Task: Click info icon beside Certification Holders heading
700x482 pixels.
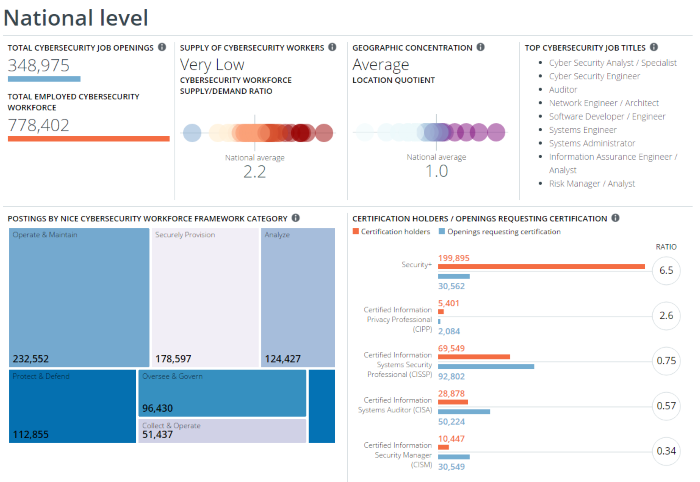Action: [x=615, y=218]
